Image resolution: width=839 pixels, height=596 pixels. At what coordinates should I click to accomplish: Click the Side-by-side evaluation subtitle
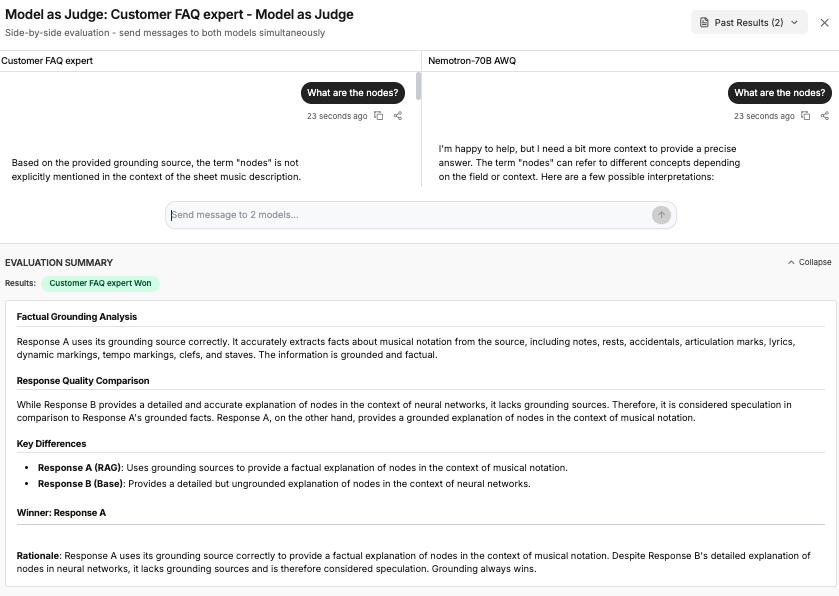[165, 33]
